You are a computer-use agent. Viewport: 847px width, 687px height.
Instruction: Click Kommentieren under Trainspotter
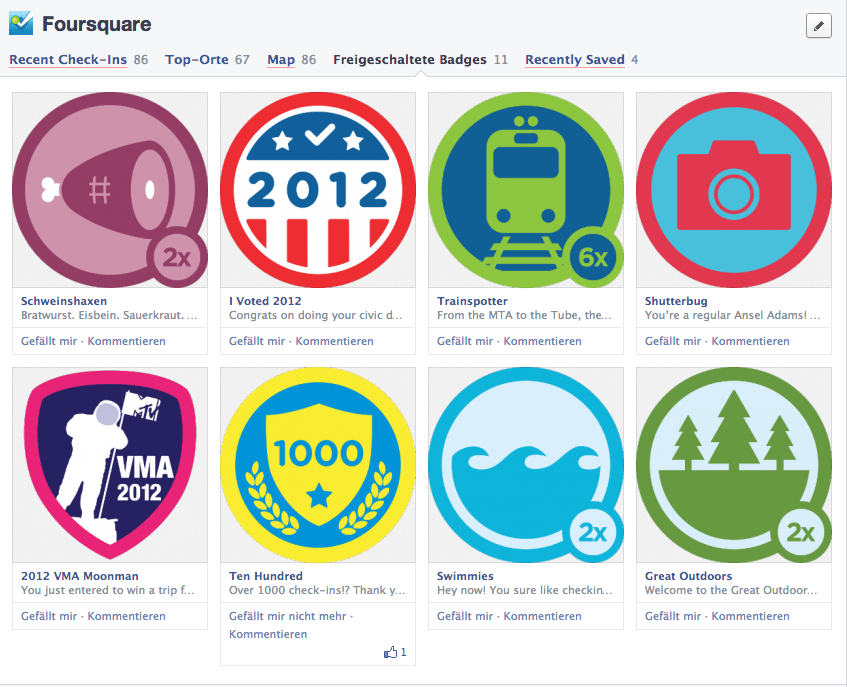tap(542, 341)
